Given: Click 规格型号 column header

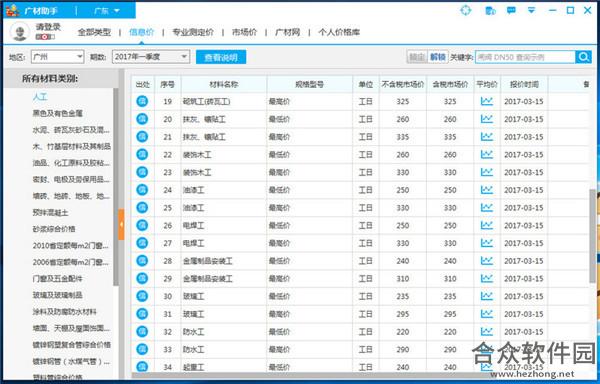Looking at the screenshot, I should [x=309, y=84].
